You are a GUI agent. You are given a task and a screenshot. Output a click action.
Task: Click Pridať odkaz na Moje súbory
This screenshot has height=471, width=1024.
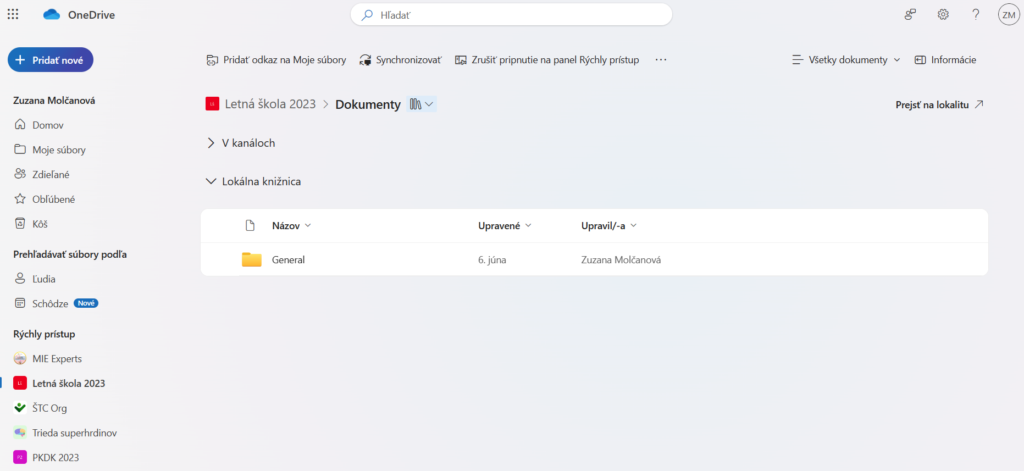tap(276, 59)
